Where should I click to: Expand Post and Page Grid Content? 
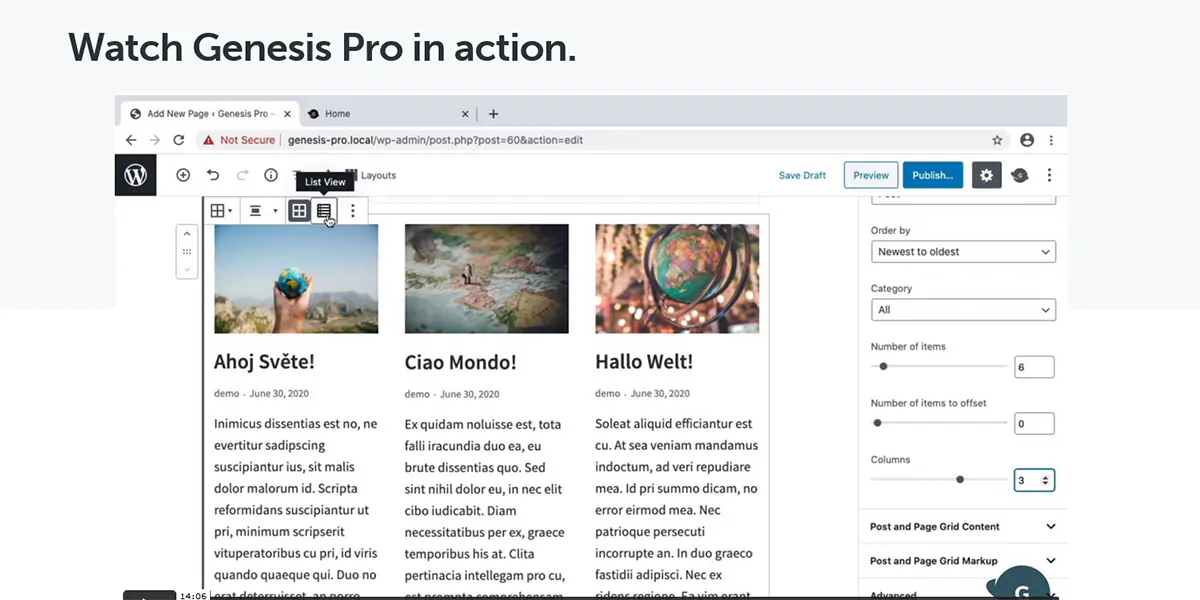pyautogui.click(x=963, y=527)
